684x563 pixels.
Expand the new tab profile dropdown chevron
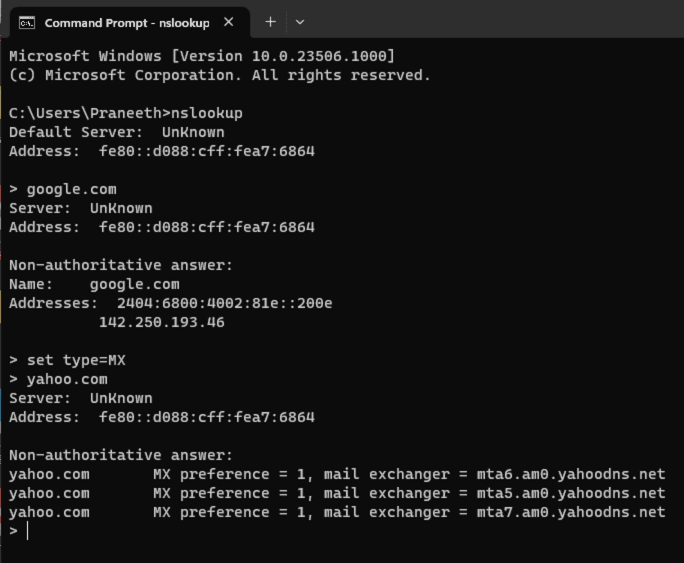tap(300, 21)
